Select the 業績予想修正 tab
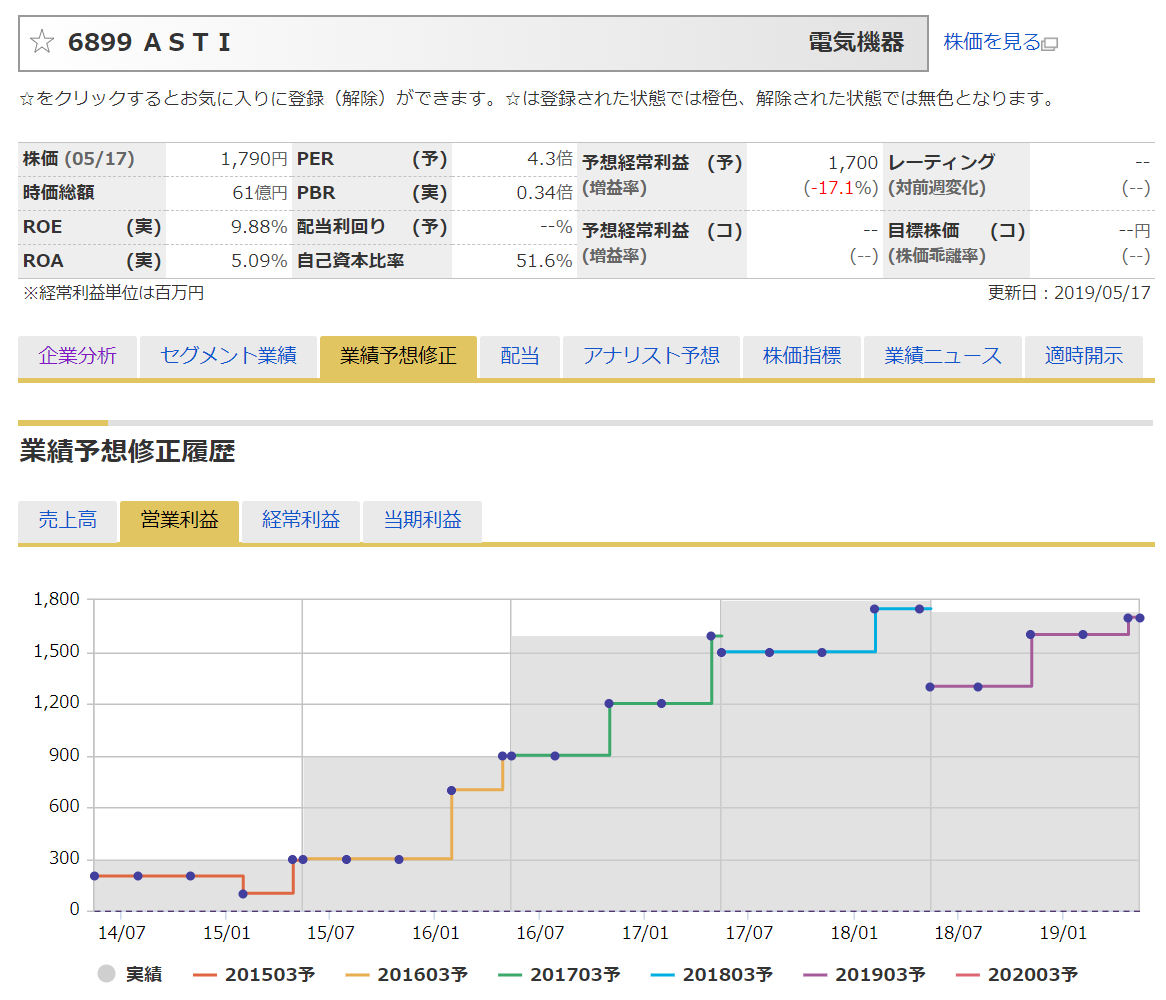This screenshot has width=1166, height=1000. click(x=399, y=356)
